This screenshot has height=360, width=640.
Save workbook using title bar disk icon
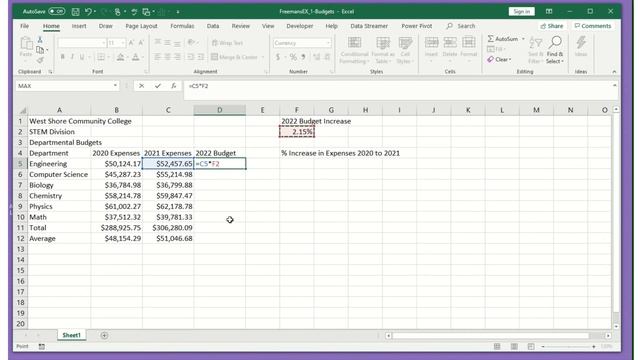point(75,12)
